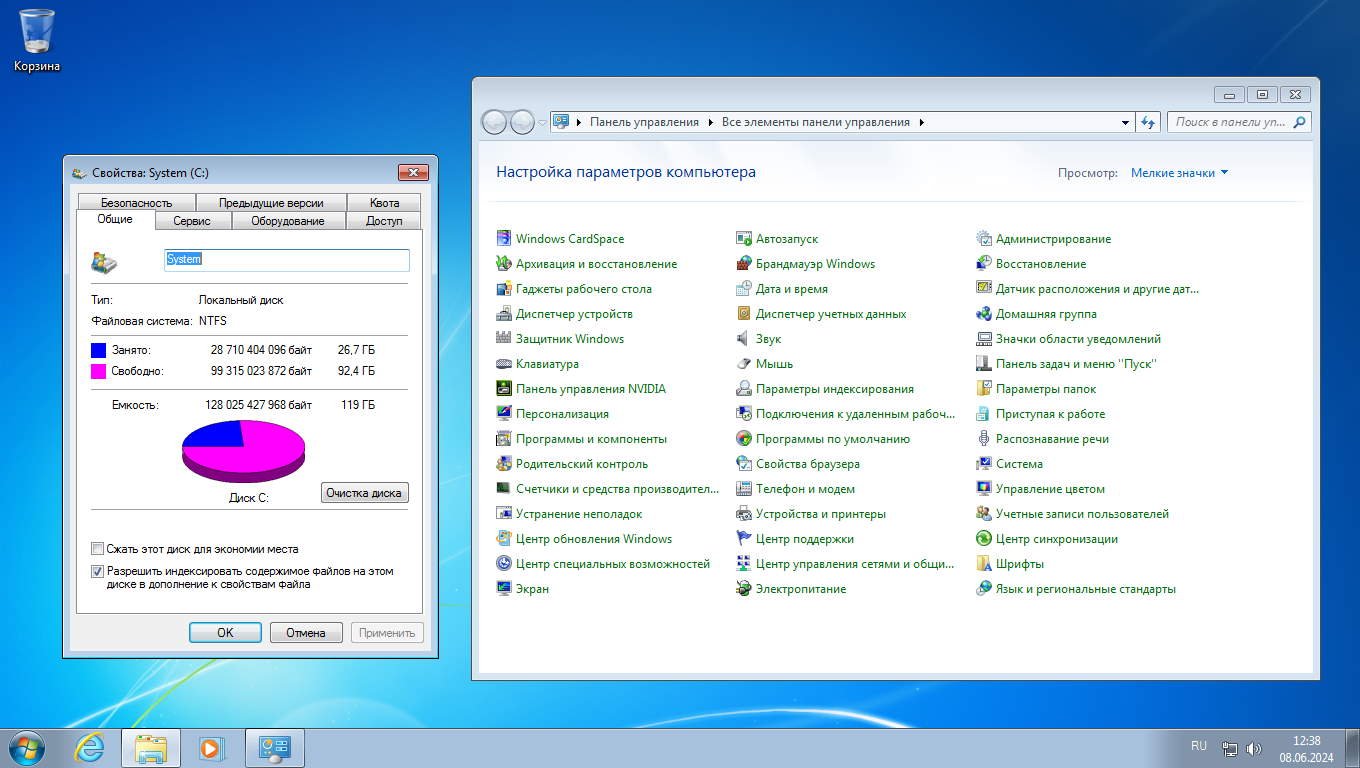Click the blue used space color swatch
The image size is (1360, 768).
click(98, 350)
